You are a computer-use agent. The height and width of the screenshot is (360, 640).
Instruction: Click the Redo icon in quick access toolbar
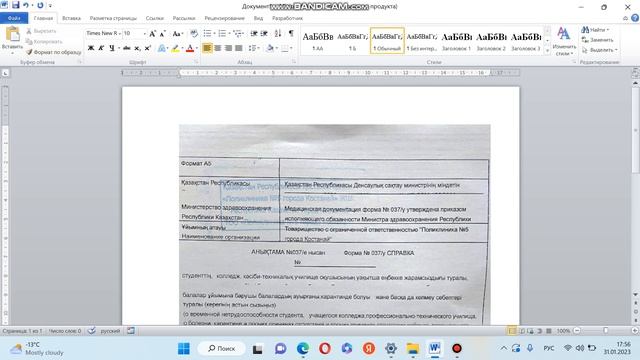click(40, 5)
